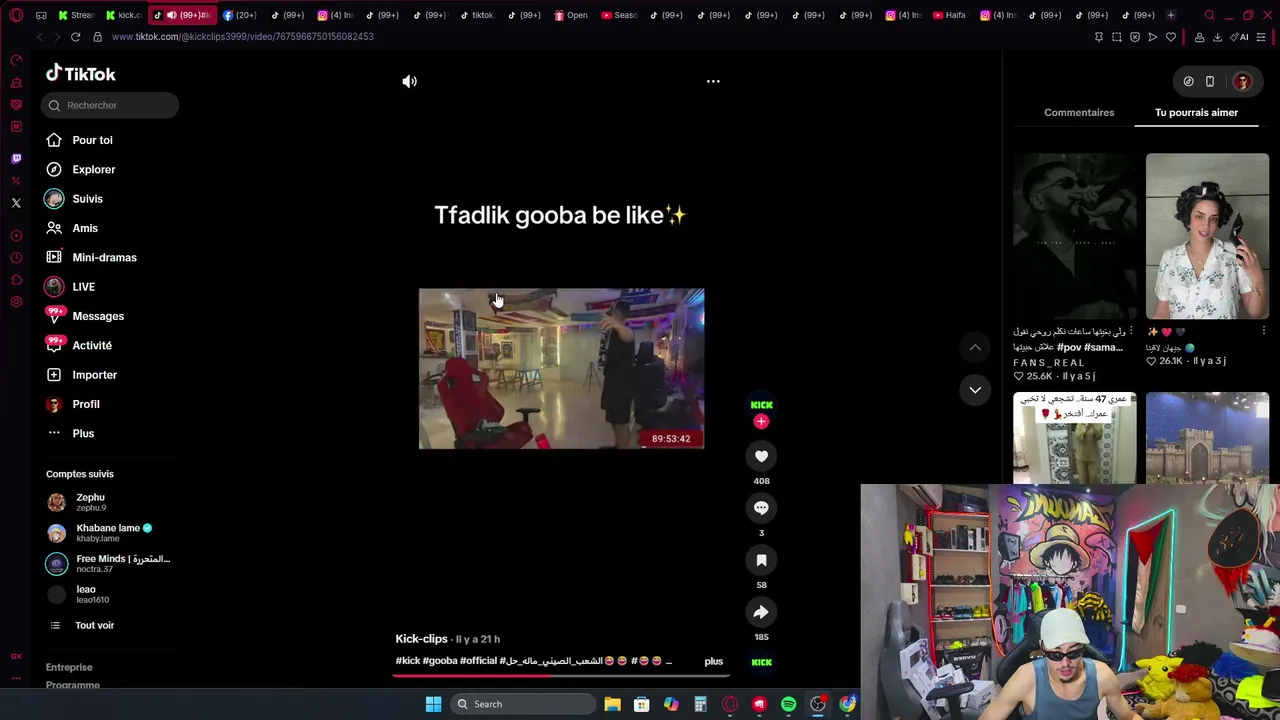Viewport: 1280px width, 720px height.
Task: Click the video playback progress bar
Action: [561, 675]
